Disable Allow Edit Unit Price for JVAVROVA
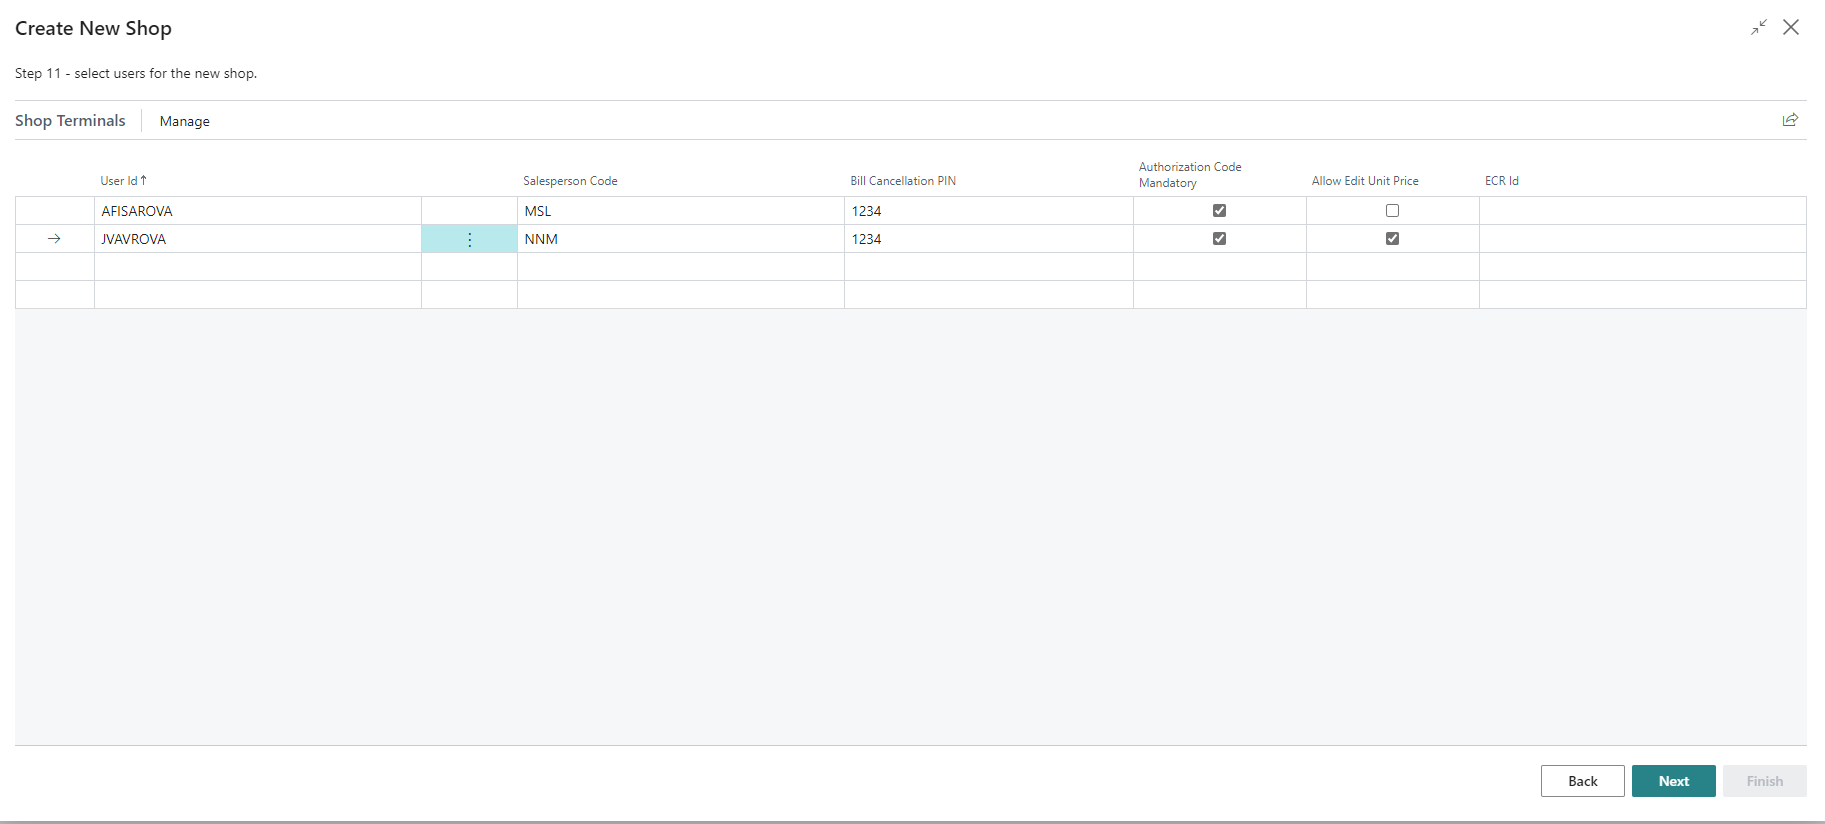The height and width of the screenshot is (824, 1825). coord(1392,239)
